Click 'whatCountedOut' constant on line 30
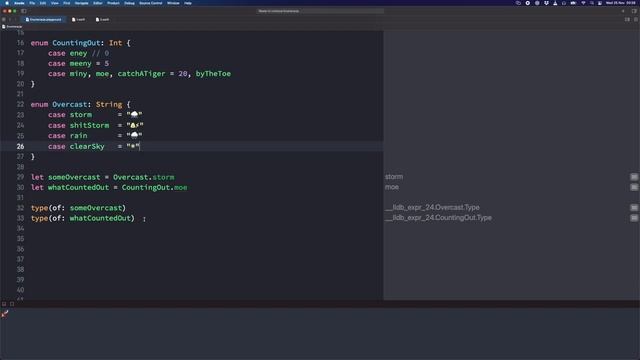 [78, 187]
